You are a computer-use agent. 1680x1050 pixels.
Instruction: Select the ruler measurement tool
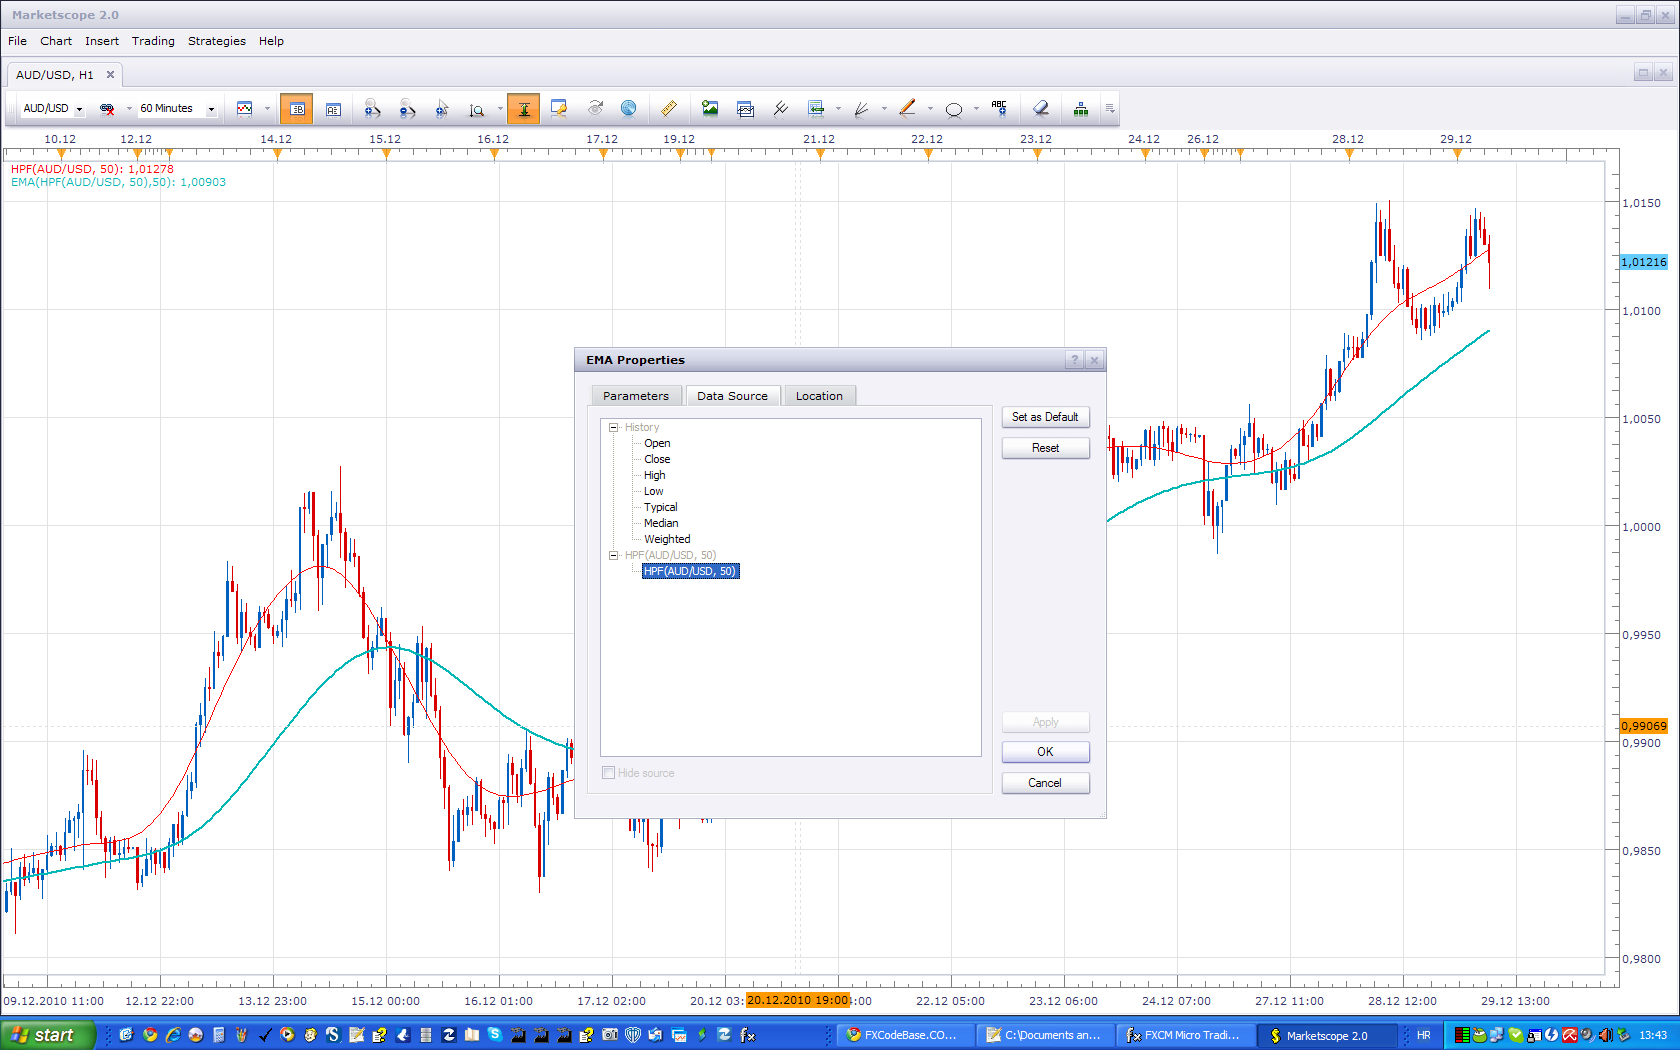(x=669, y=109)
